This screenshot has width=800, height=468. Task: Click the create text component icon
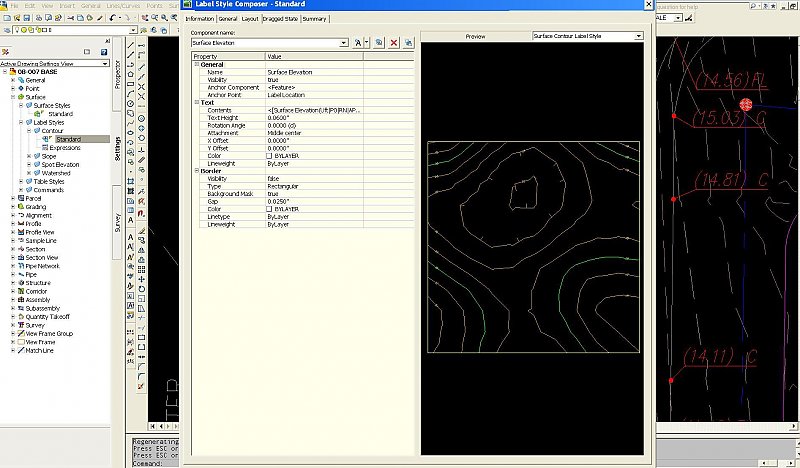point(359,43)
